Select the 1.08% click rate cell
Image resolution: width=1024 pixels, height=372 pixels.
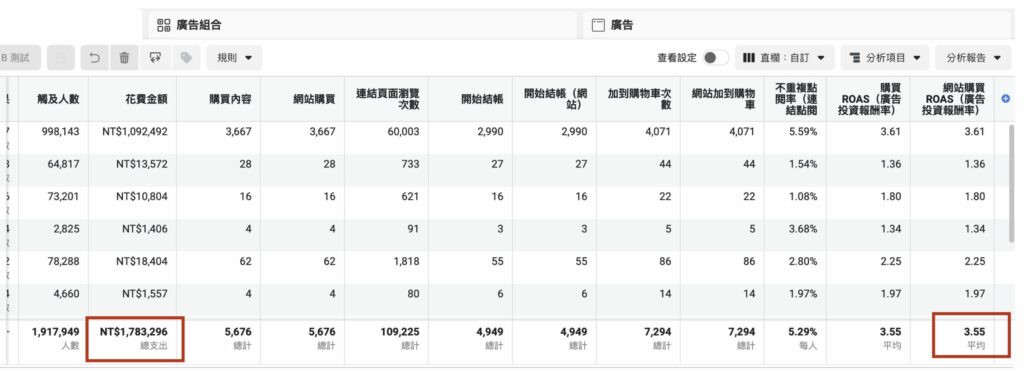795,203
